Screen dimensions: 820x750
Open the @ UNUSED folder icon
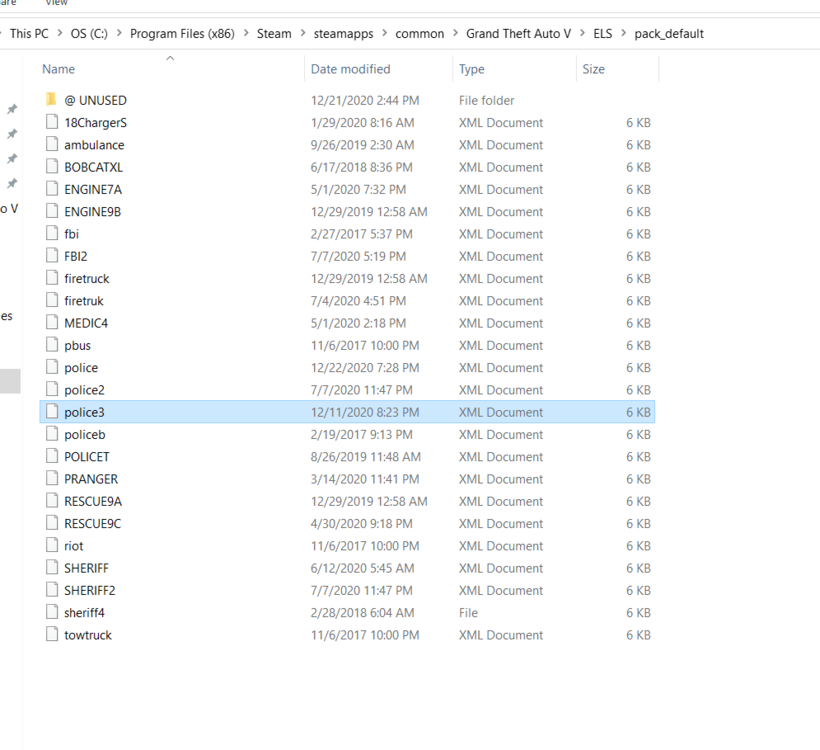pos(51,99)
